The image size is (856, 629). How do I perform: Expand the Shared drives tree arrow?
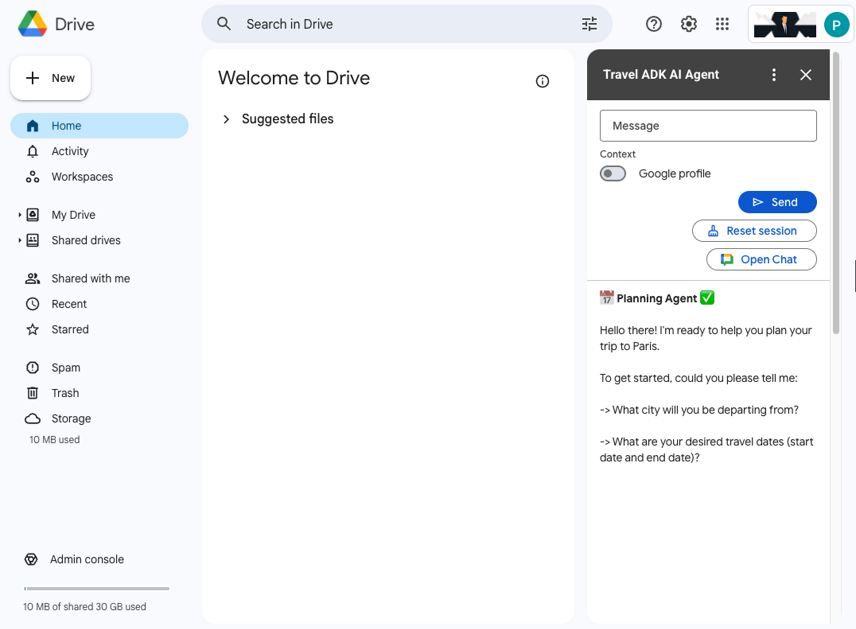click(x=19, y=241)
